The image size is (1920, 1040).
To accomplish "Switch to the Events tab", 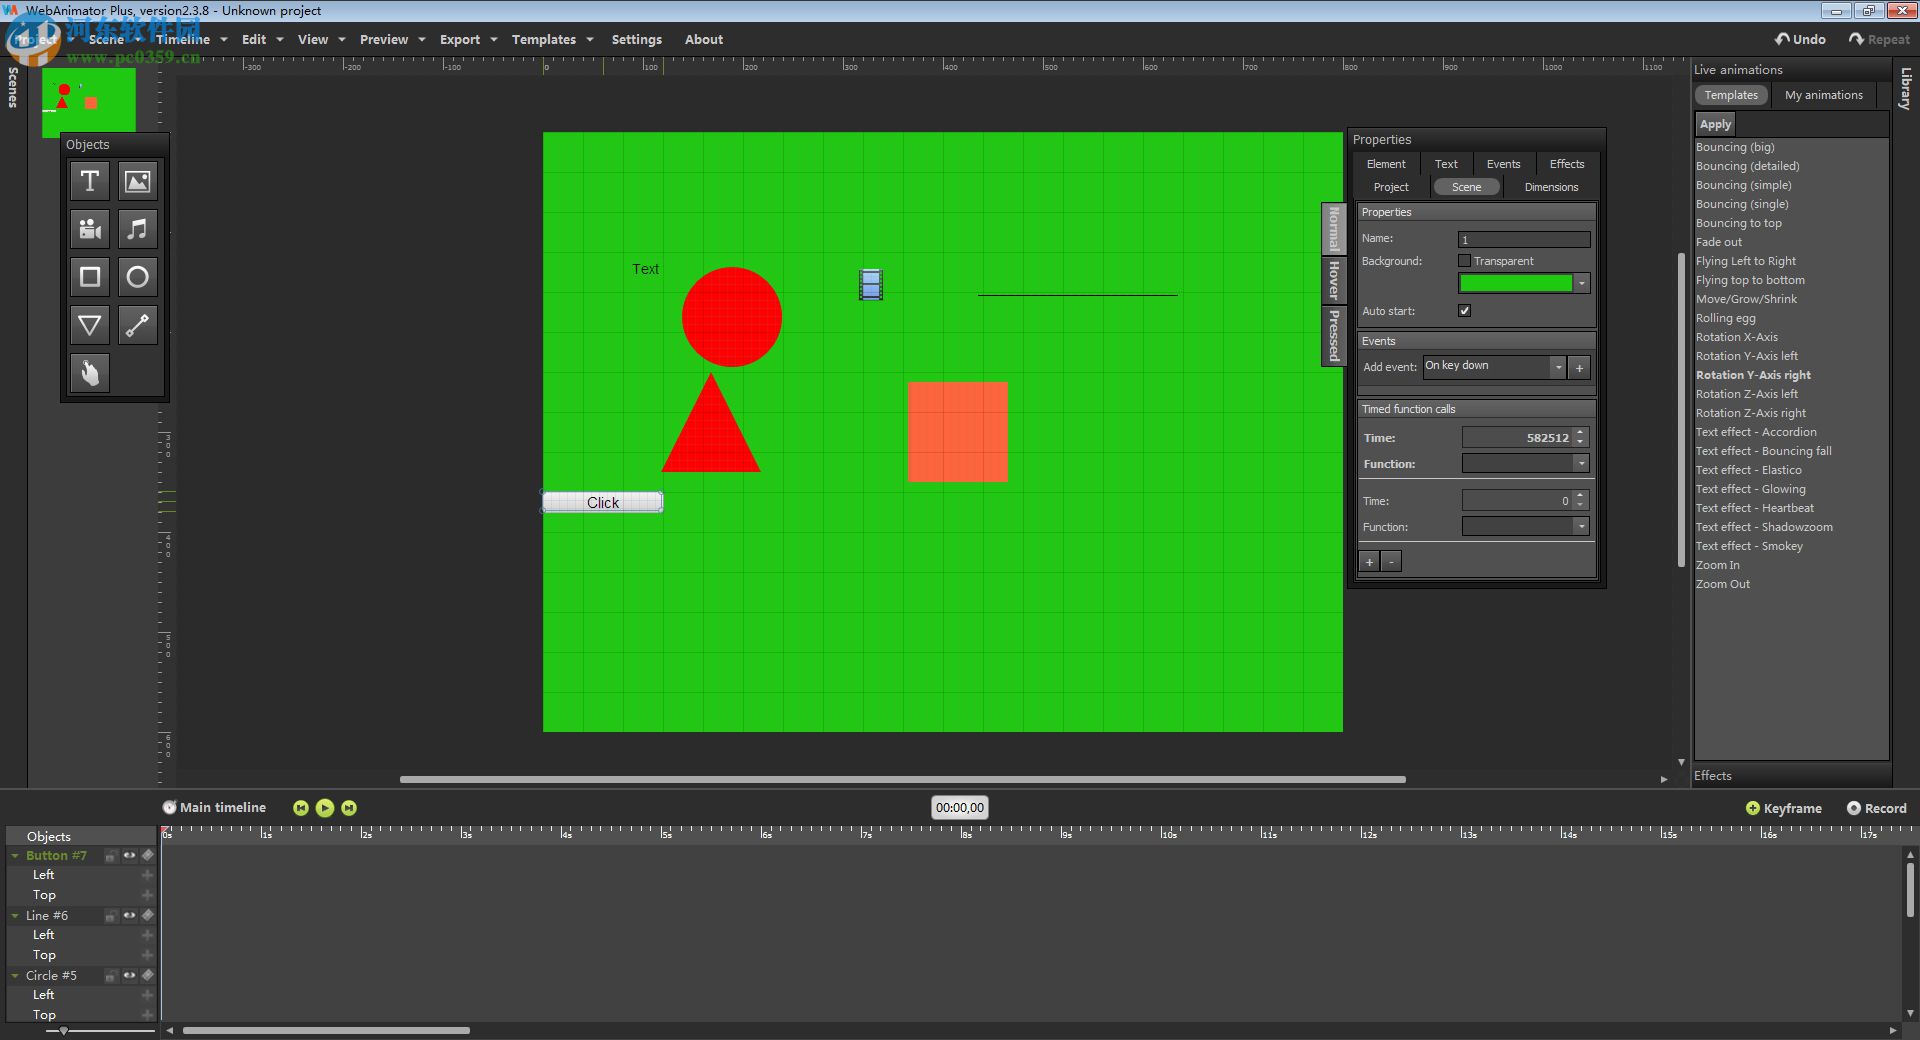I will click(x=1503, y=163).
